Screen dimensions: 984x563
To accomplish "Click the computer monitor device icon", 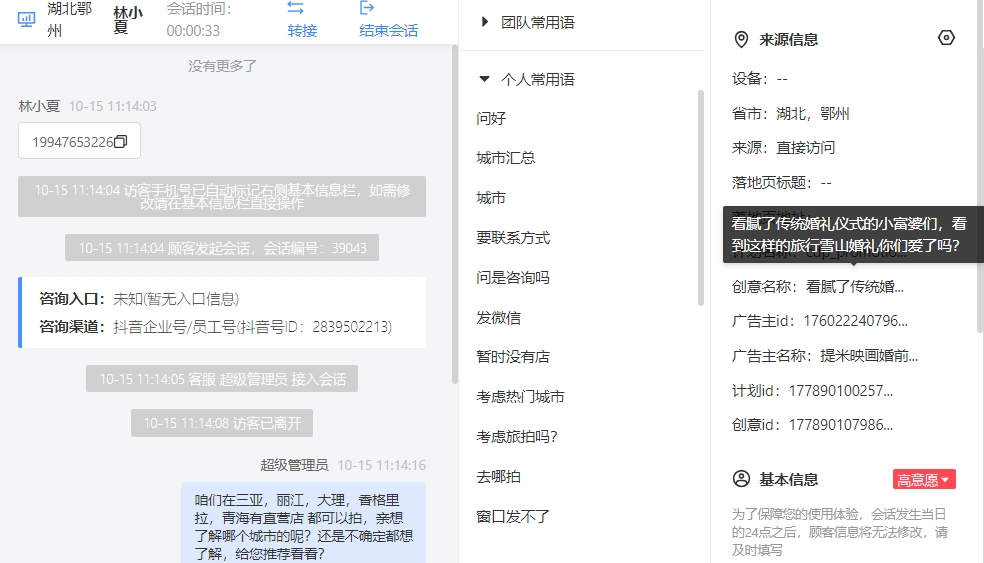I will pos(26,19).
